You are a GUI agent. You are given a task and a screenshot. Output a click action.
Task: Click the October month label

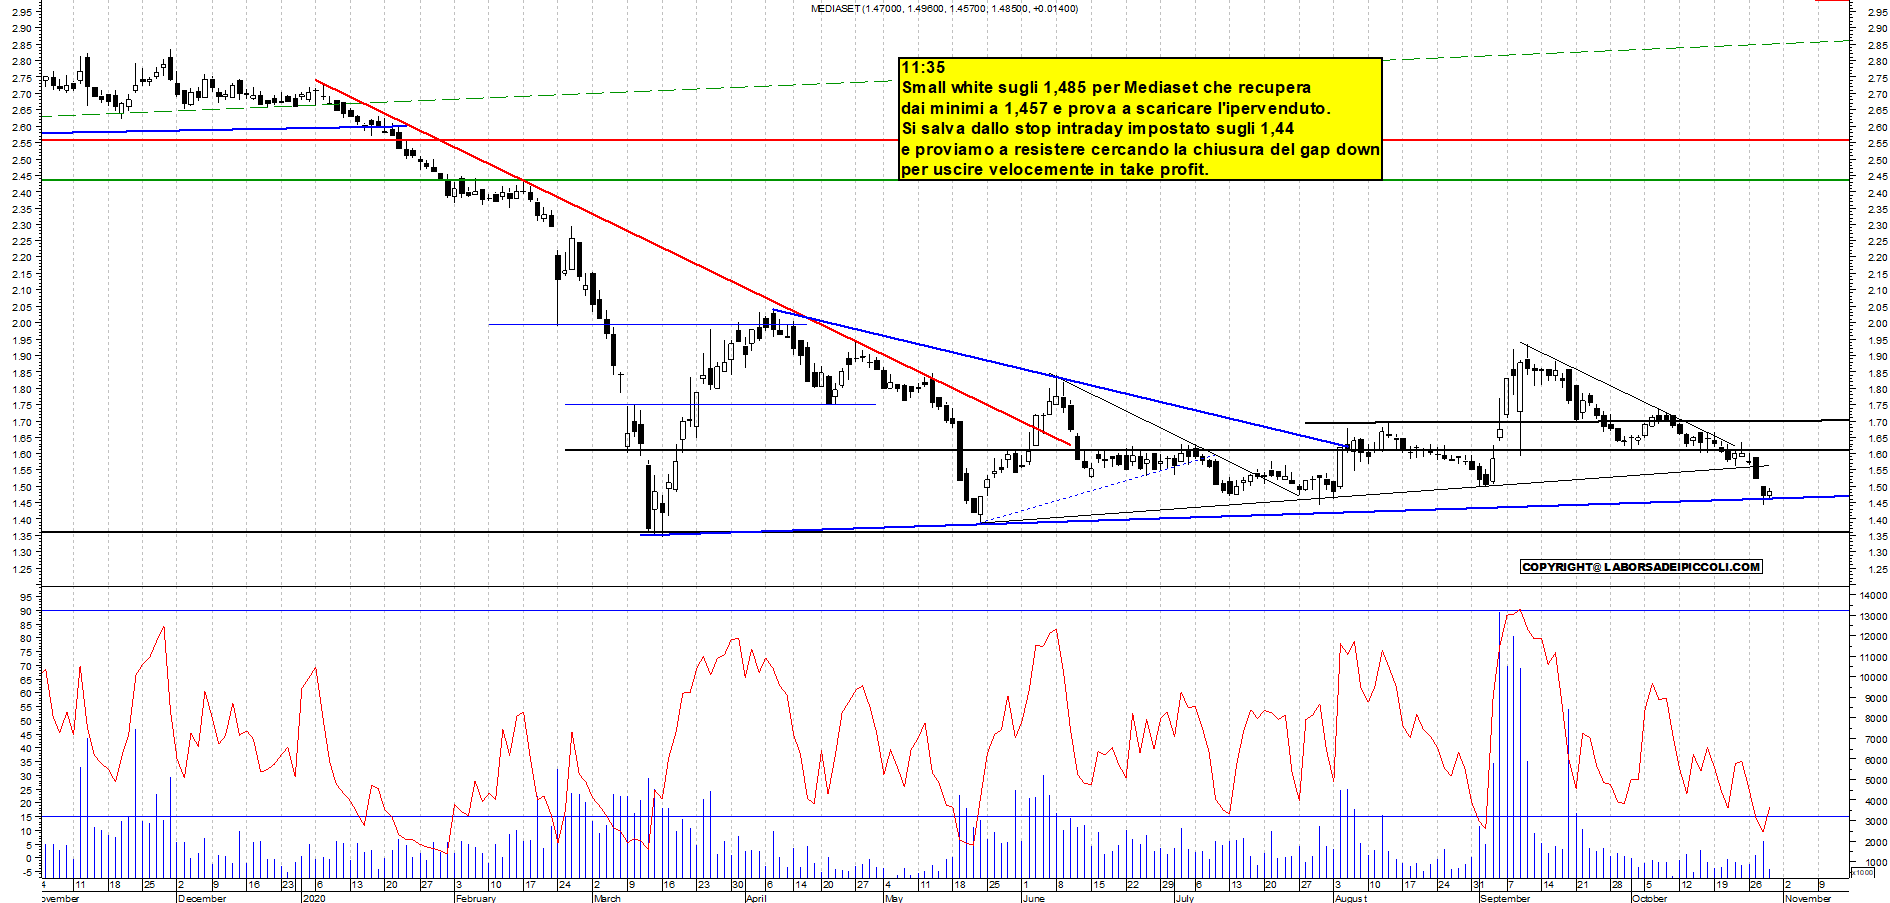[1650, 898]
